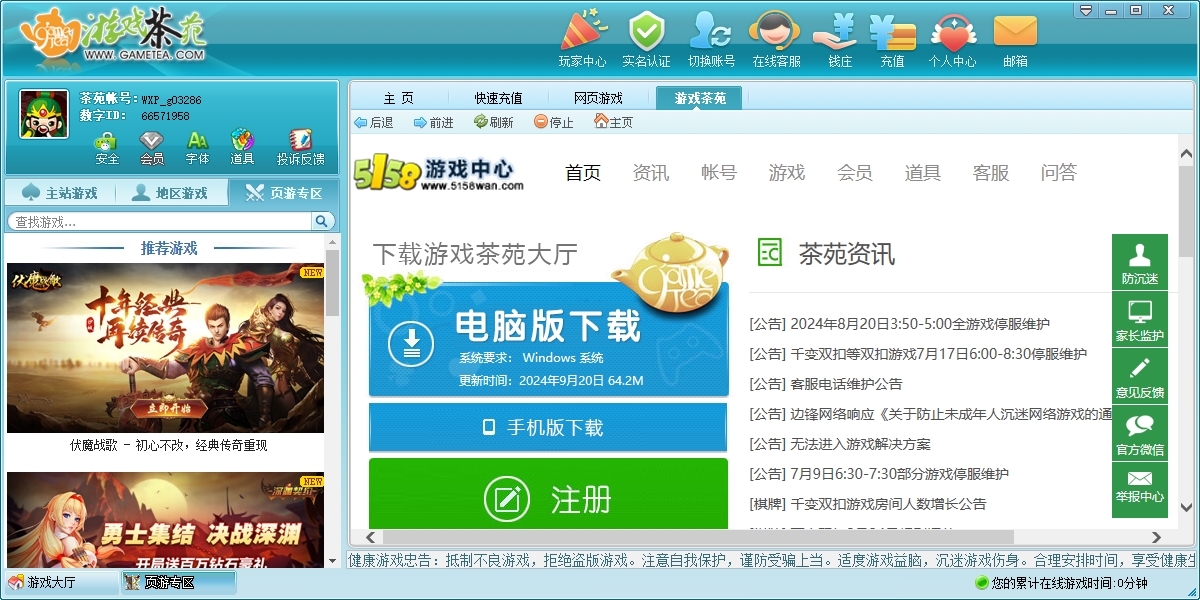Go back with the 后退 arrow
The height and width of the screenshot is (600, 1200).
click(373, 122)
